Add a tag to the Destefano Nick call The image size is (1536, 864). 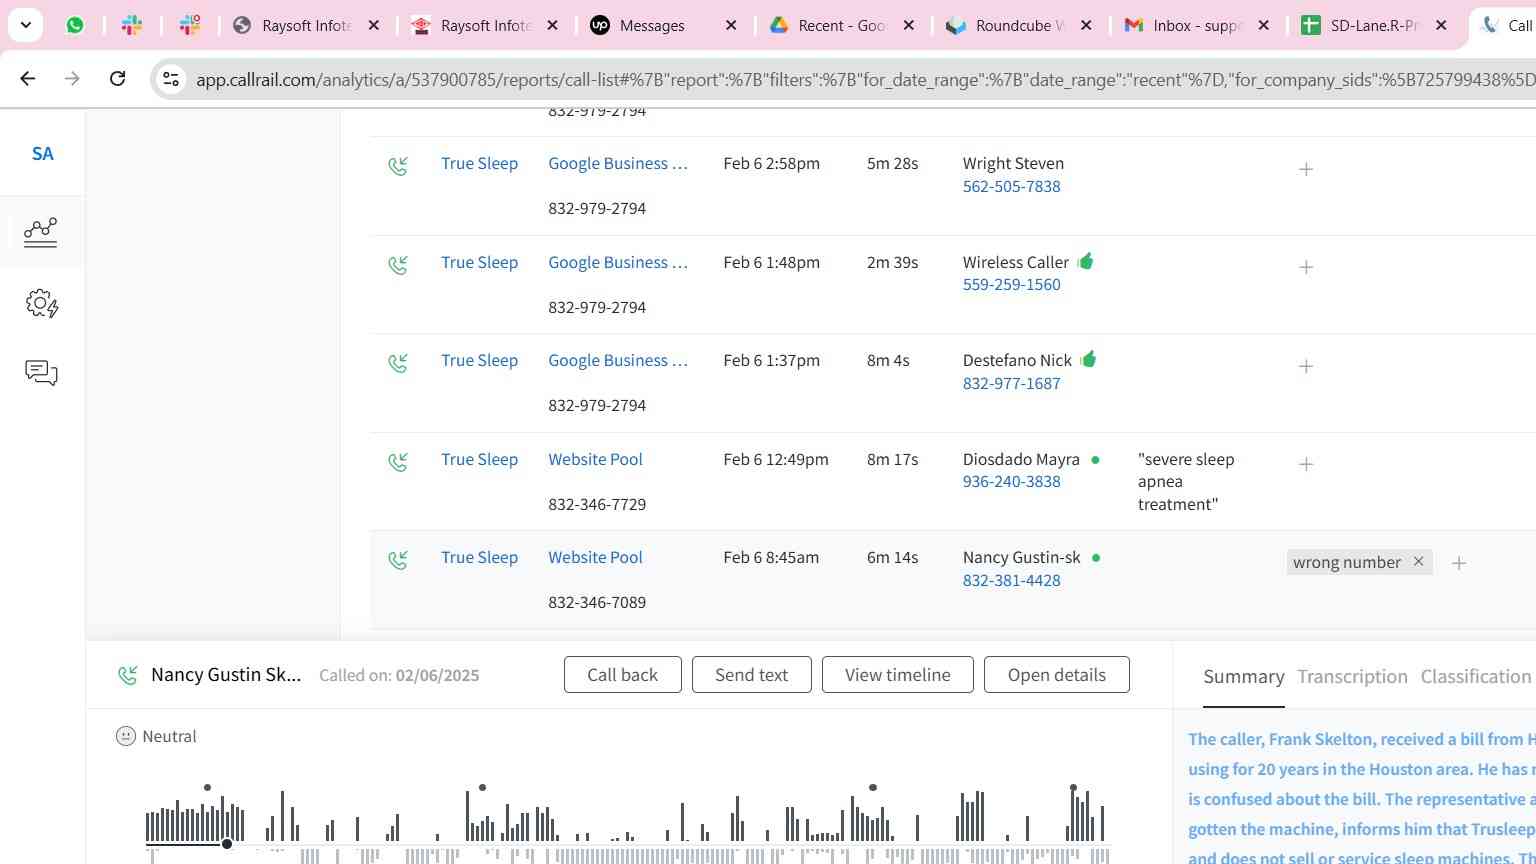1306,366
